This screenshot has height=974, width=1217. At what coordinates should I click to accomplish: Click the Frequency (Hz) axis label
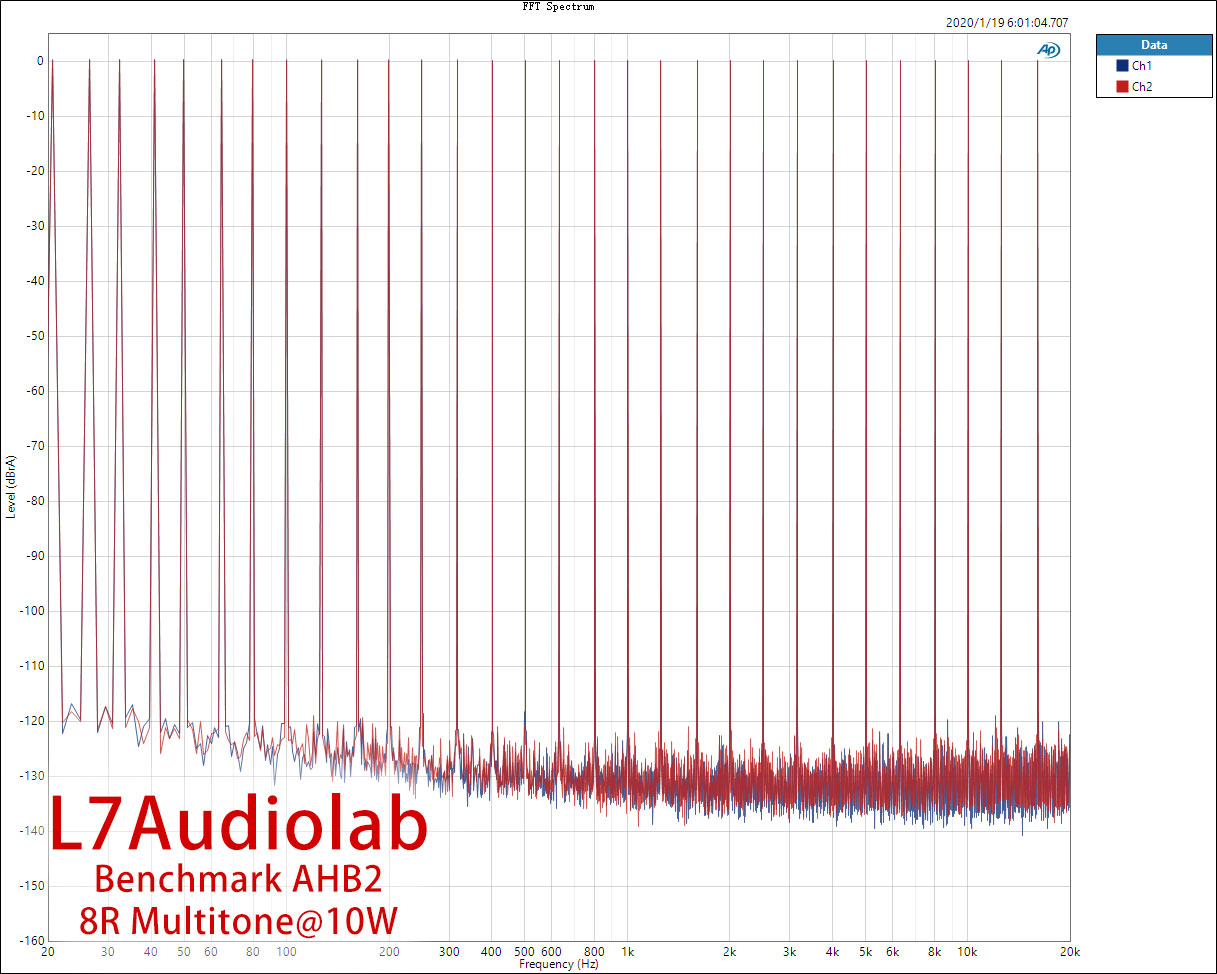click(x=558, y=964)
